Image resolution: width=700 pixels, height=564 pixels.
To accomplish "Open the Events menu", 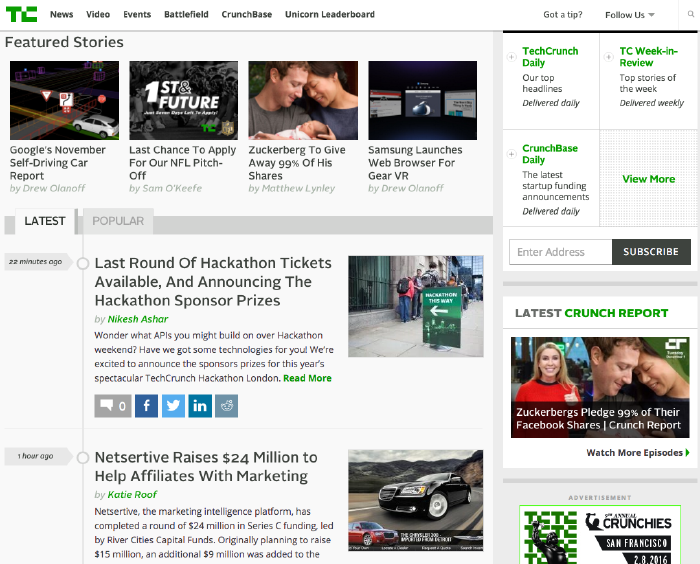I will click(x=137, y=14).
